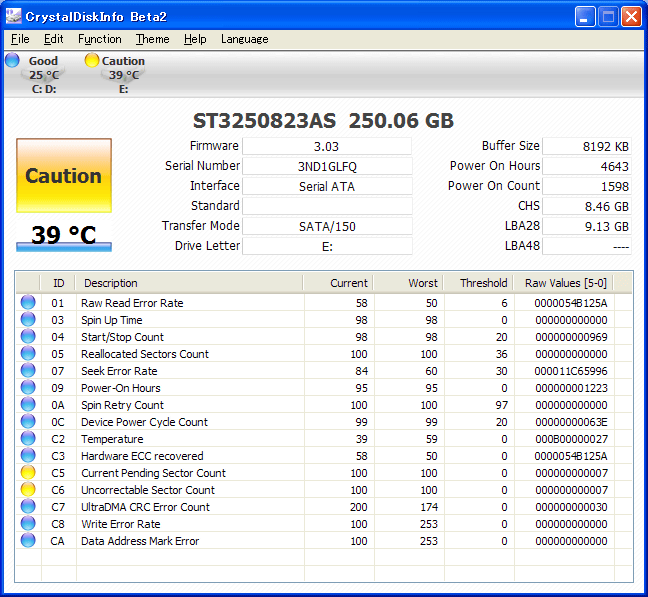The image size is (648, 597).
Task: Click the Serial Number field
Action: (326, 166)
